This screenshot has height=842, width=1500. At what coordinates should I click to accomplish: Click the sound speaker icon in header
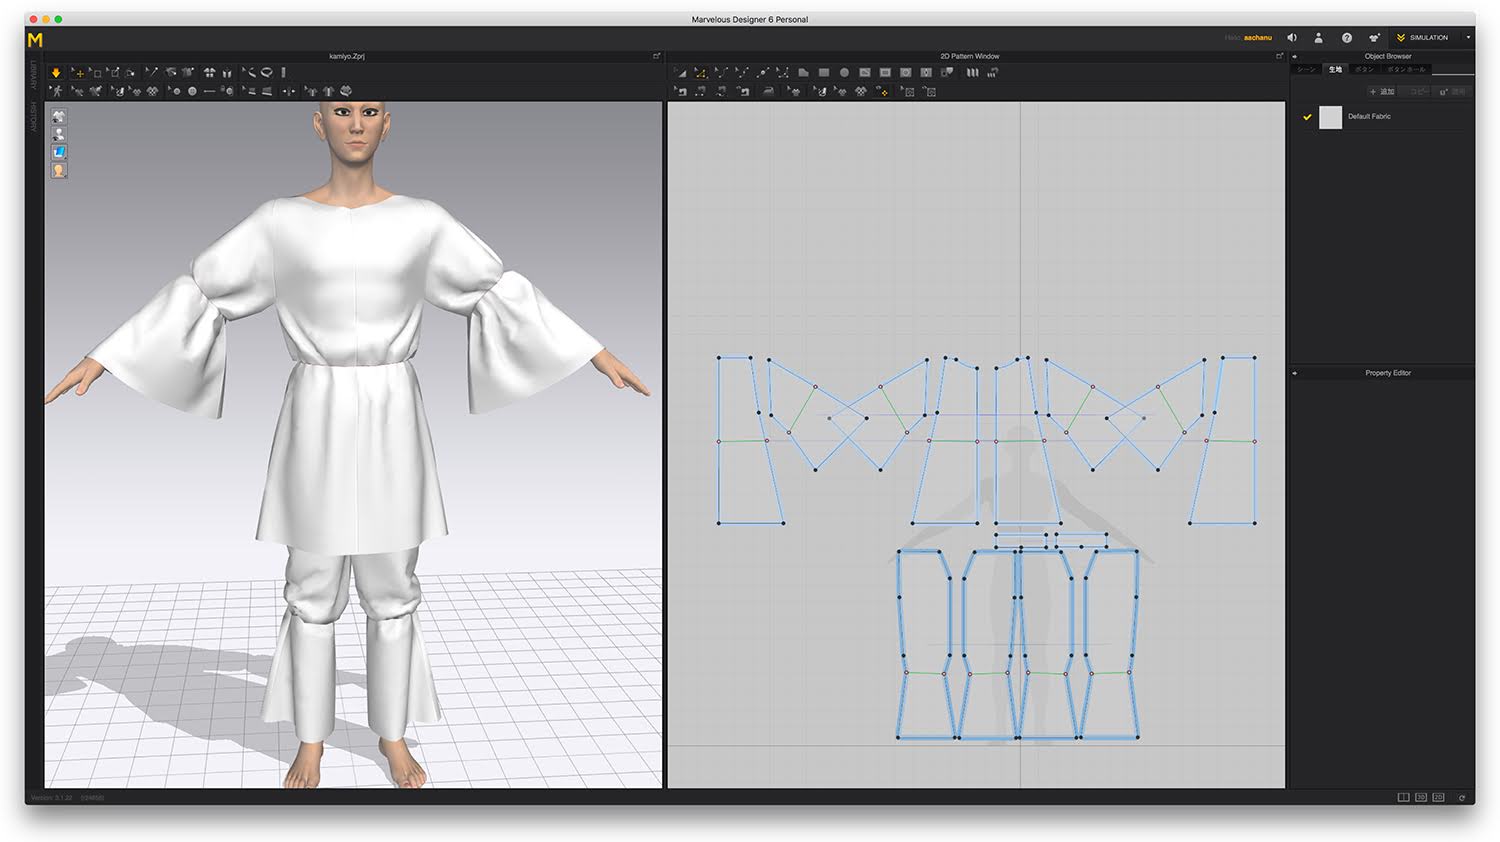[x=1292, y=38]
